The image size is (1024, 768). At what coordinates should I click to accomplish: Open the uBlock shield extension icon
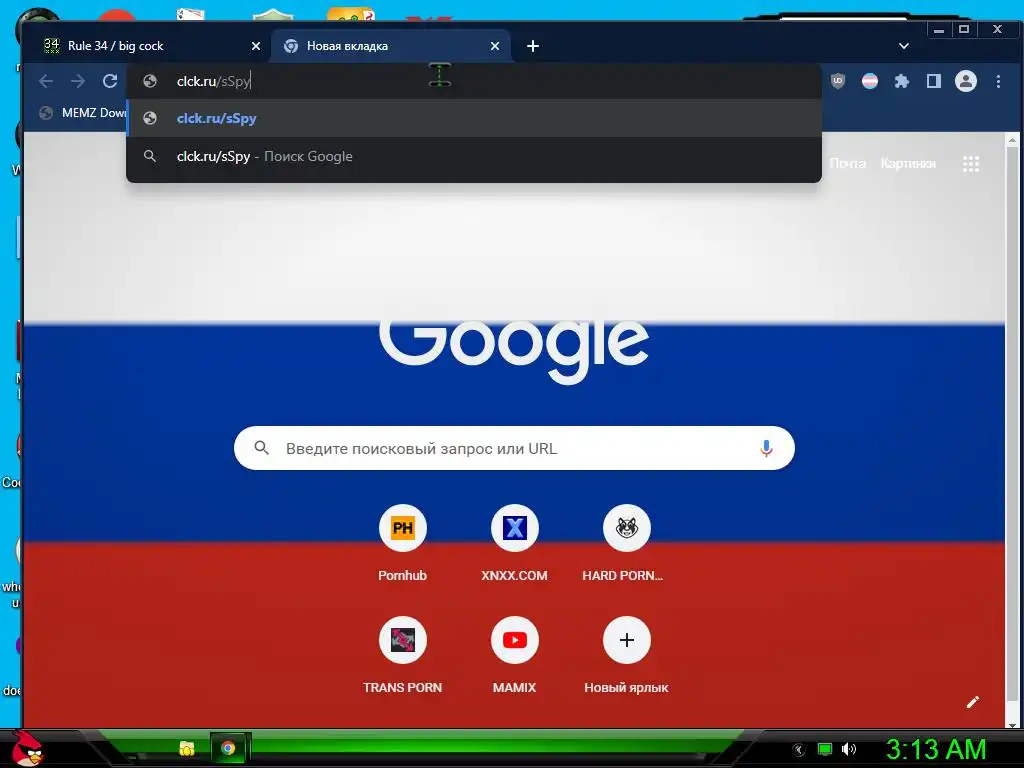pyautogui.click(x=838, y=81)
